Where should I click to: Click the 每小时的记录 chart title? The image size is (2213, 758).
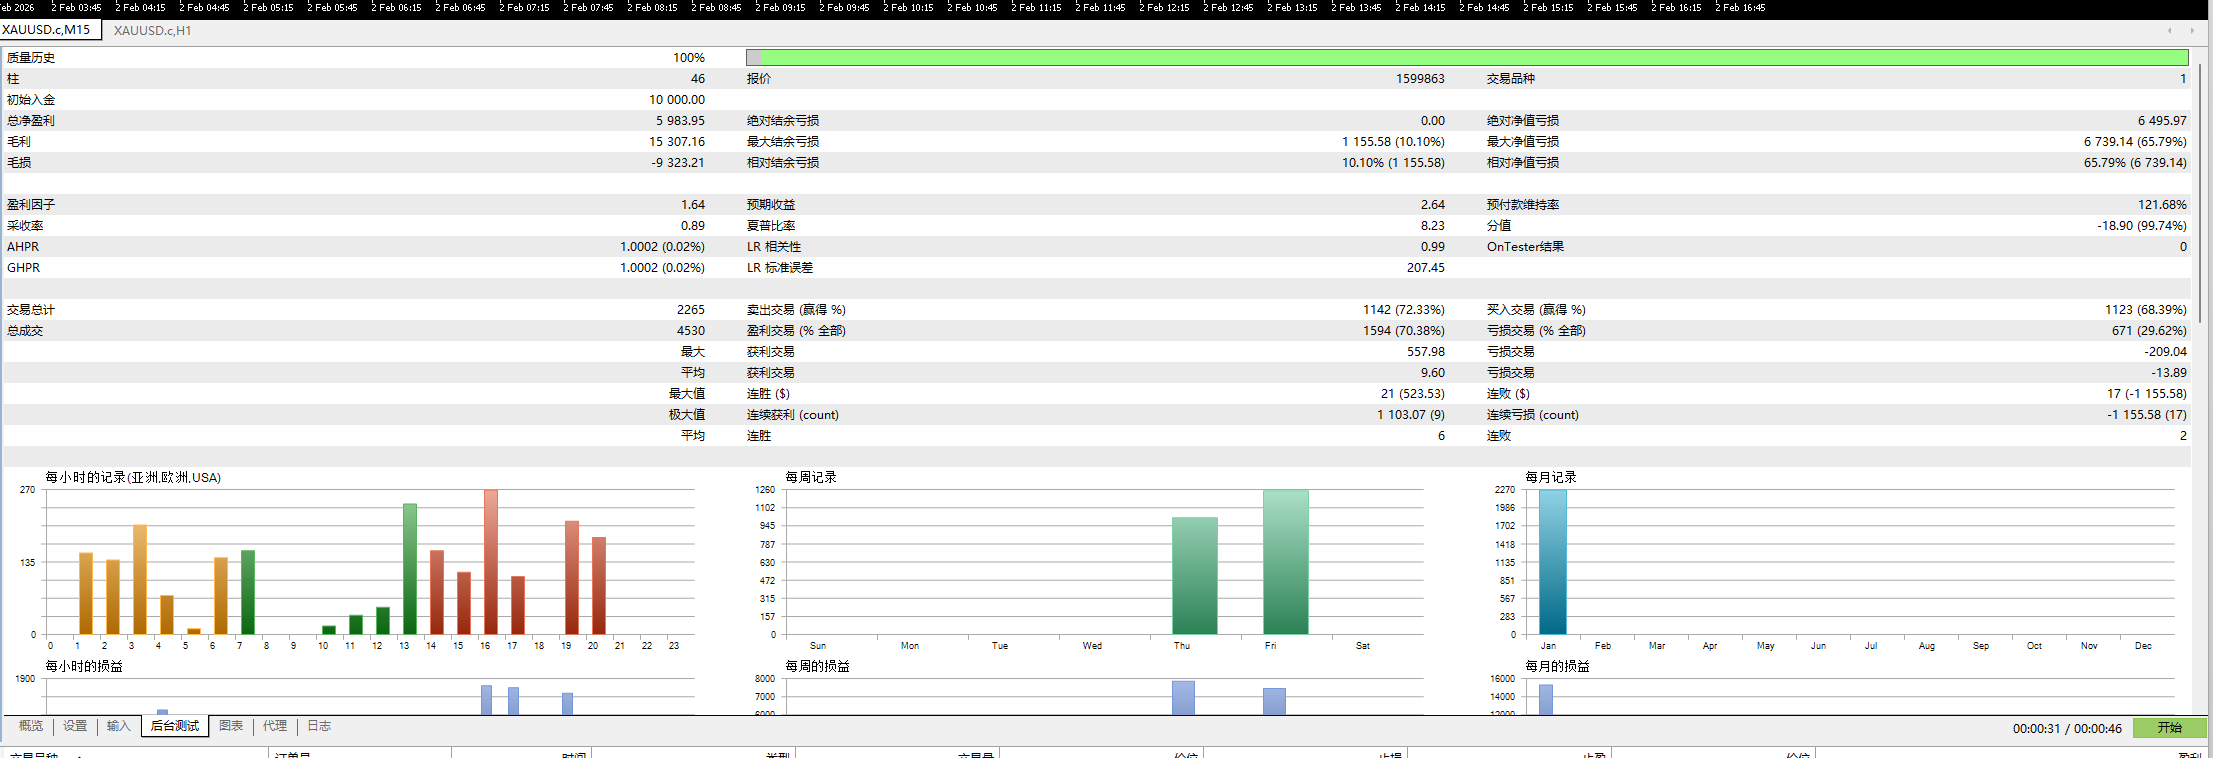[133, 478]
